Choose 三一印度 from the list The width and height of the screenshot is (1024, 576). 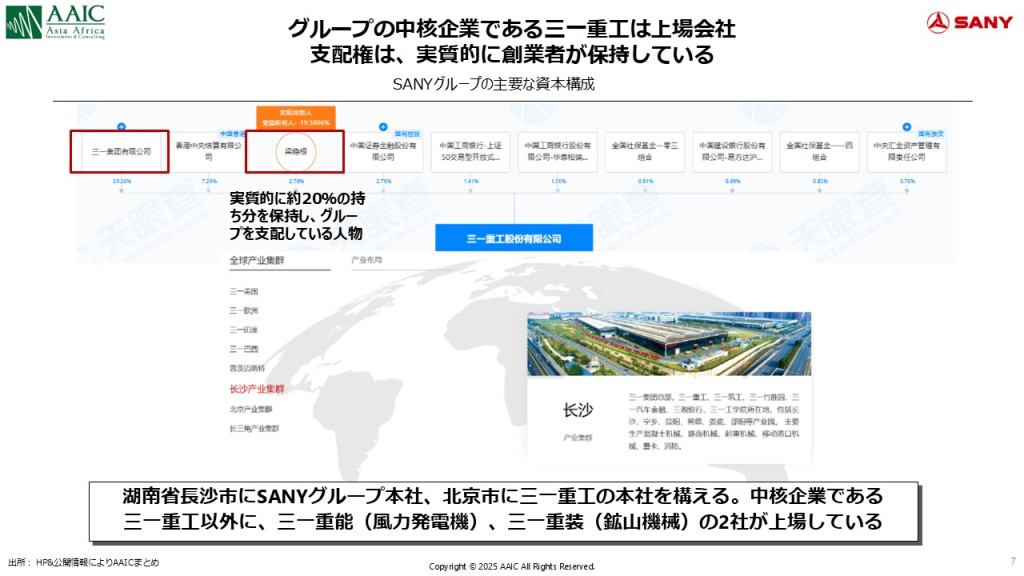tap(243, 329)
